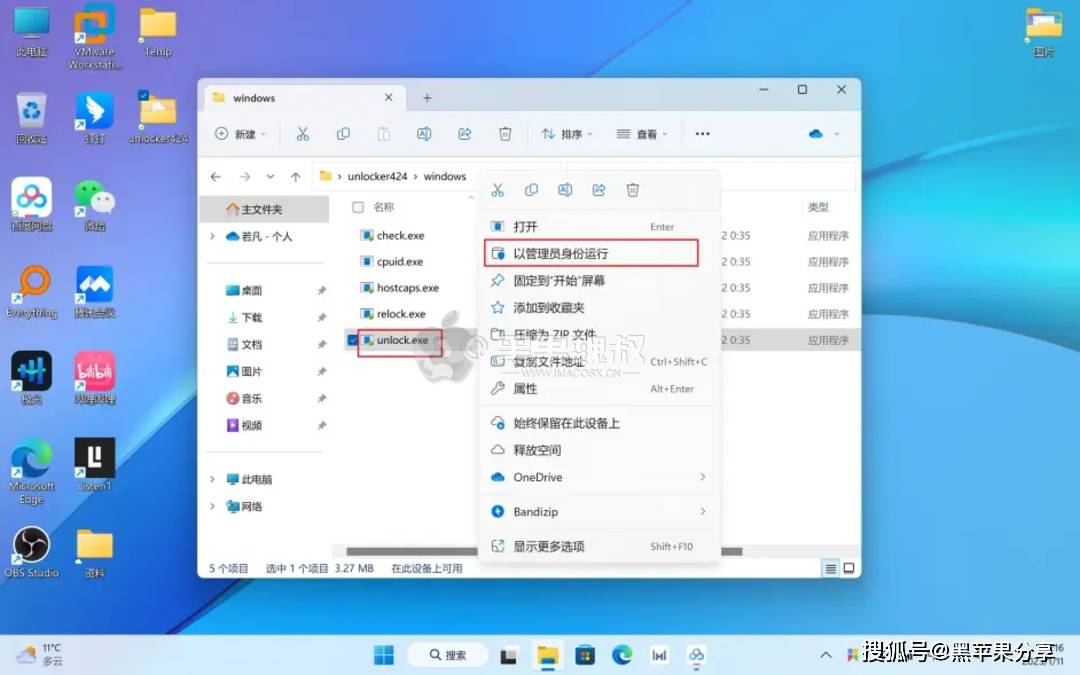Image resolution: width=1080 pixels, height=675 pixels.
Task: Sort files by the 名称 column header
Action: [x=384, y=207]
